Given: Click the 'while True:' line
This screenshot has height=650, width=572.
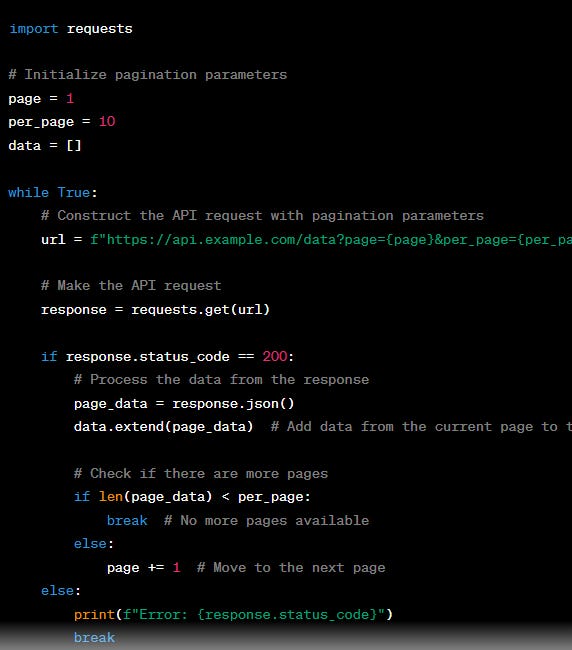Looking at the screenshot, I should pos(53,193).
